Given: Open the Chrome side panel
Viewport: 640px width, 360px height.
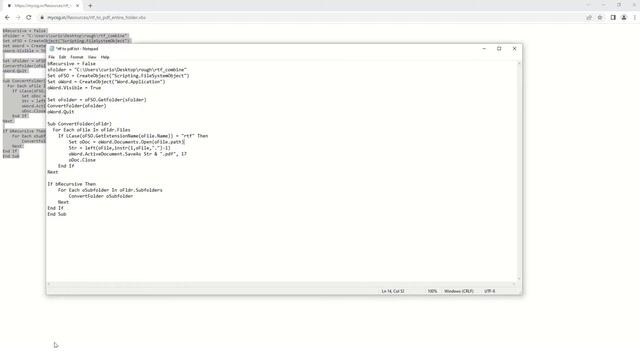Looking at the screenshot, I should point(613,18).
